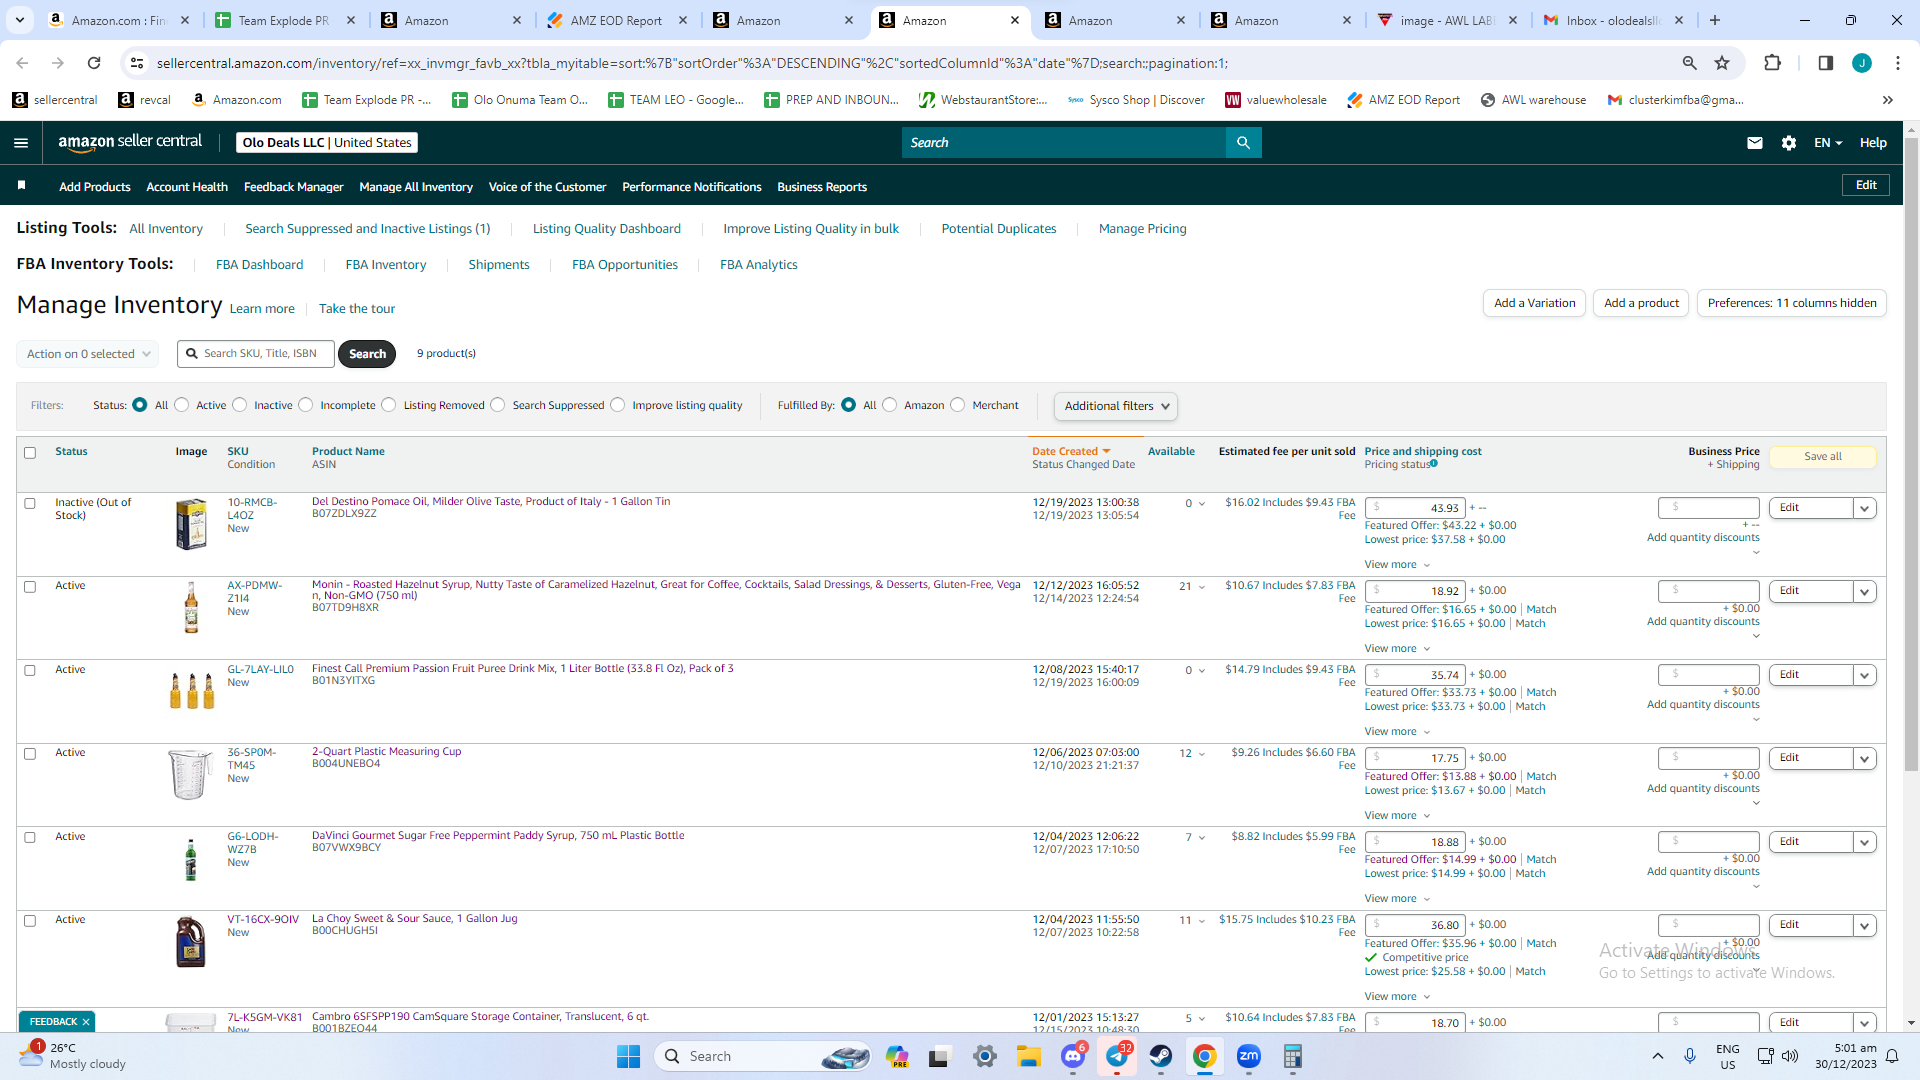Click the magnifier search button in header
1920x1080 pixels.
point(1243,143)
